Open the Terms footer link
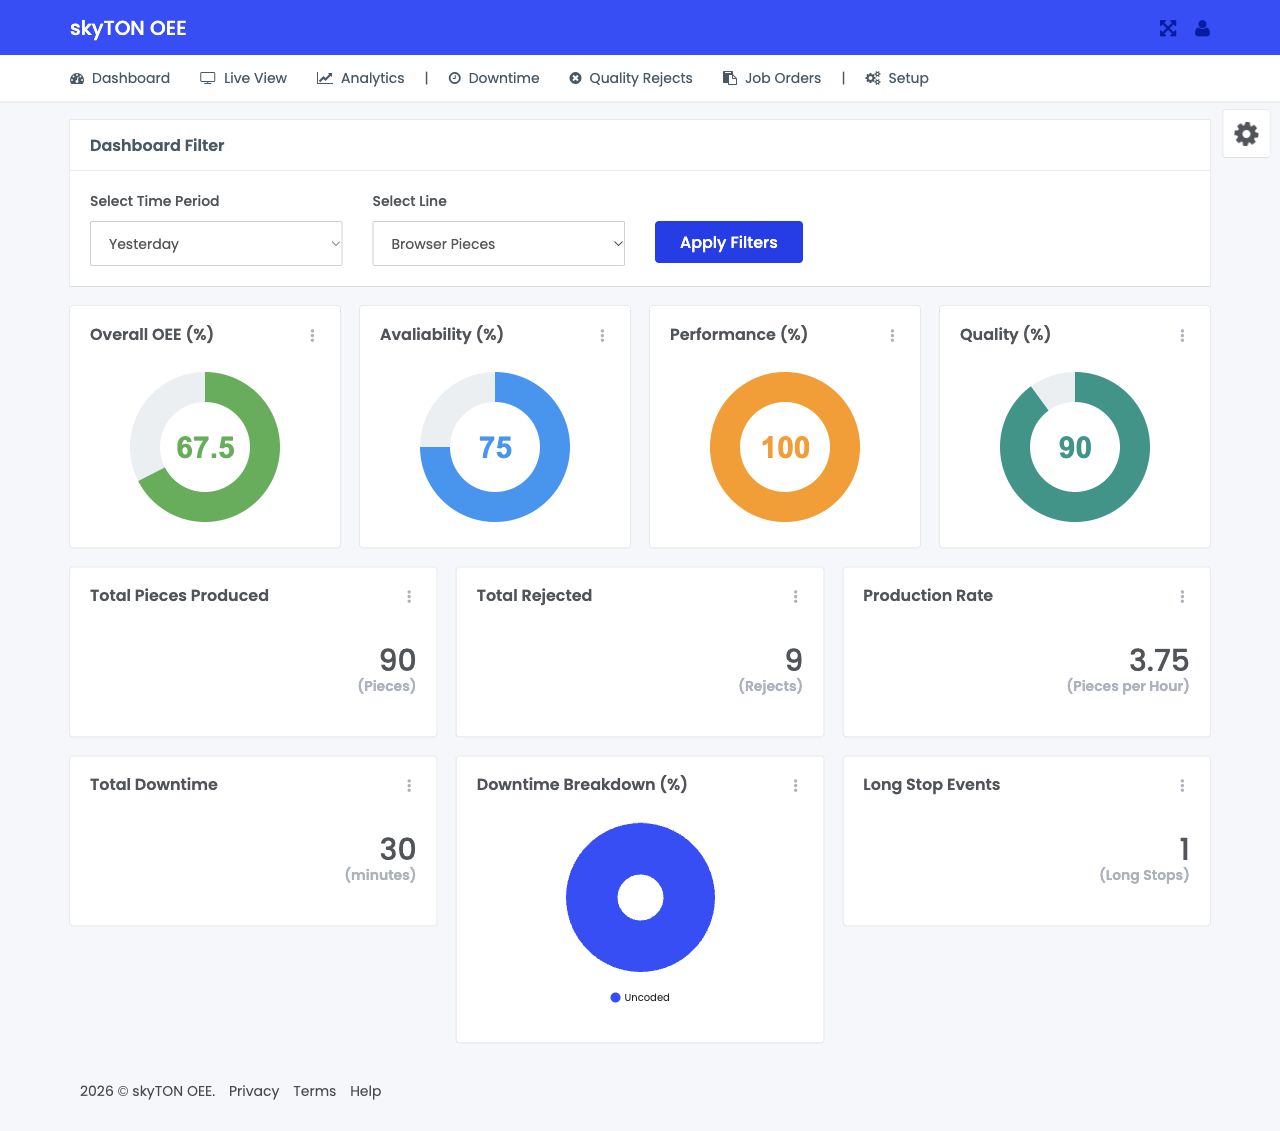The width and height of the screenshot is (1280, 1131). 314,1091
